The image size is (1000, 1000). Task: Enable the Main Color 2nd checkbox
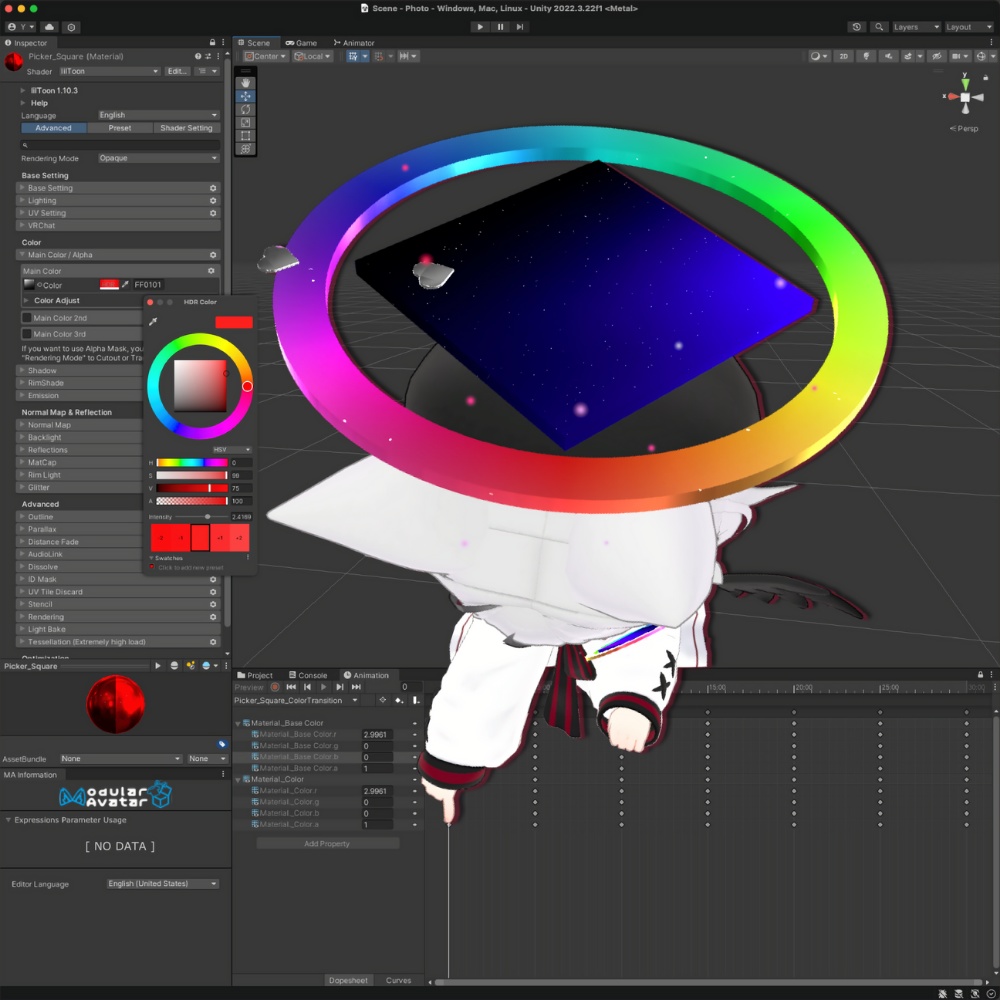(27, 318)
